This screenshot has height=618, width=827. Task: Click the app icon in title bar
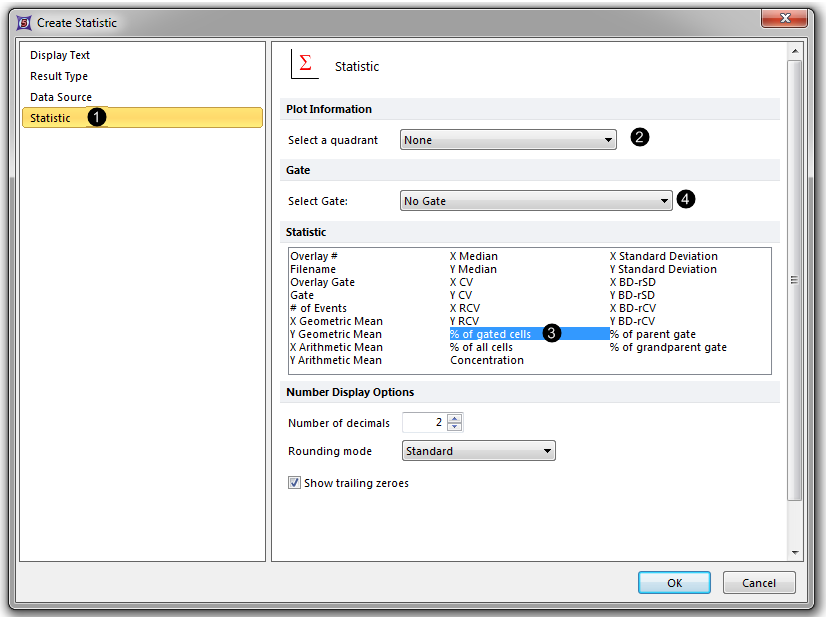24,22
